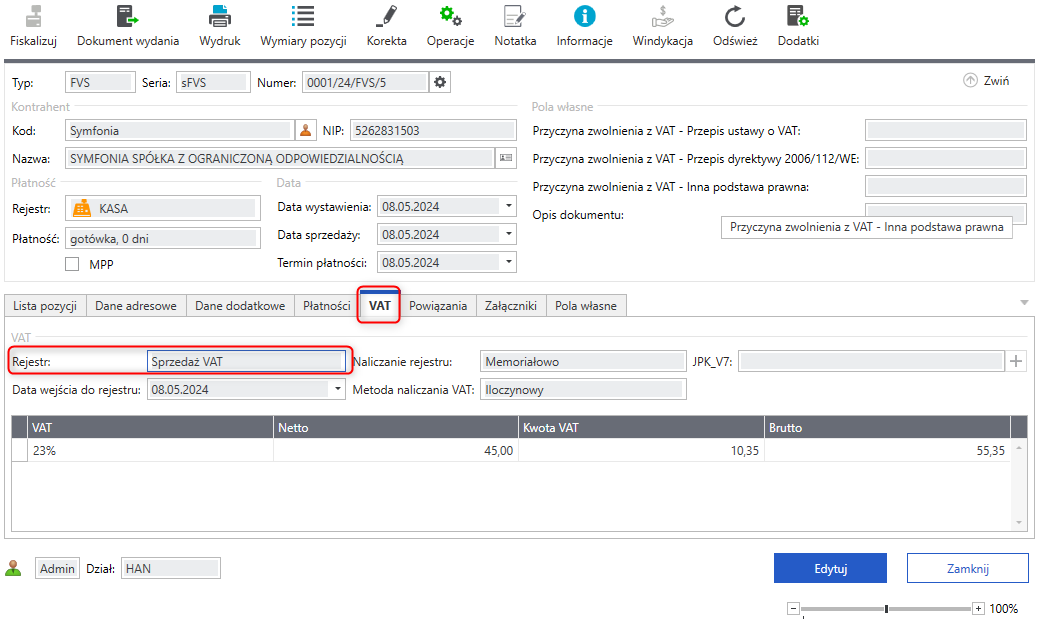Switch to the Lista pozycji tab
Image resolution: width=1039 pixels, height=623 pixels.
tap(45, 306)
